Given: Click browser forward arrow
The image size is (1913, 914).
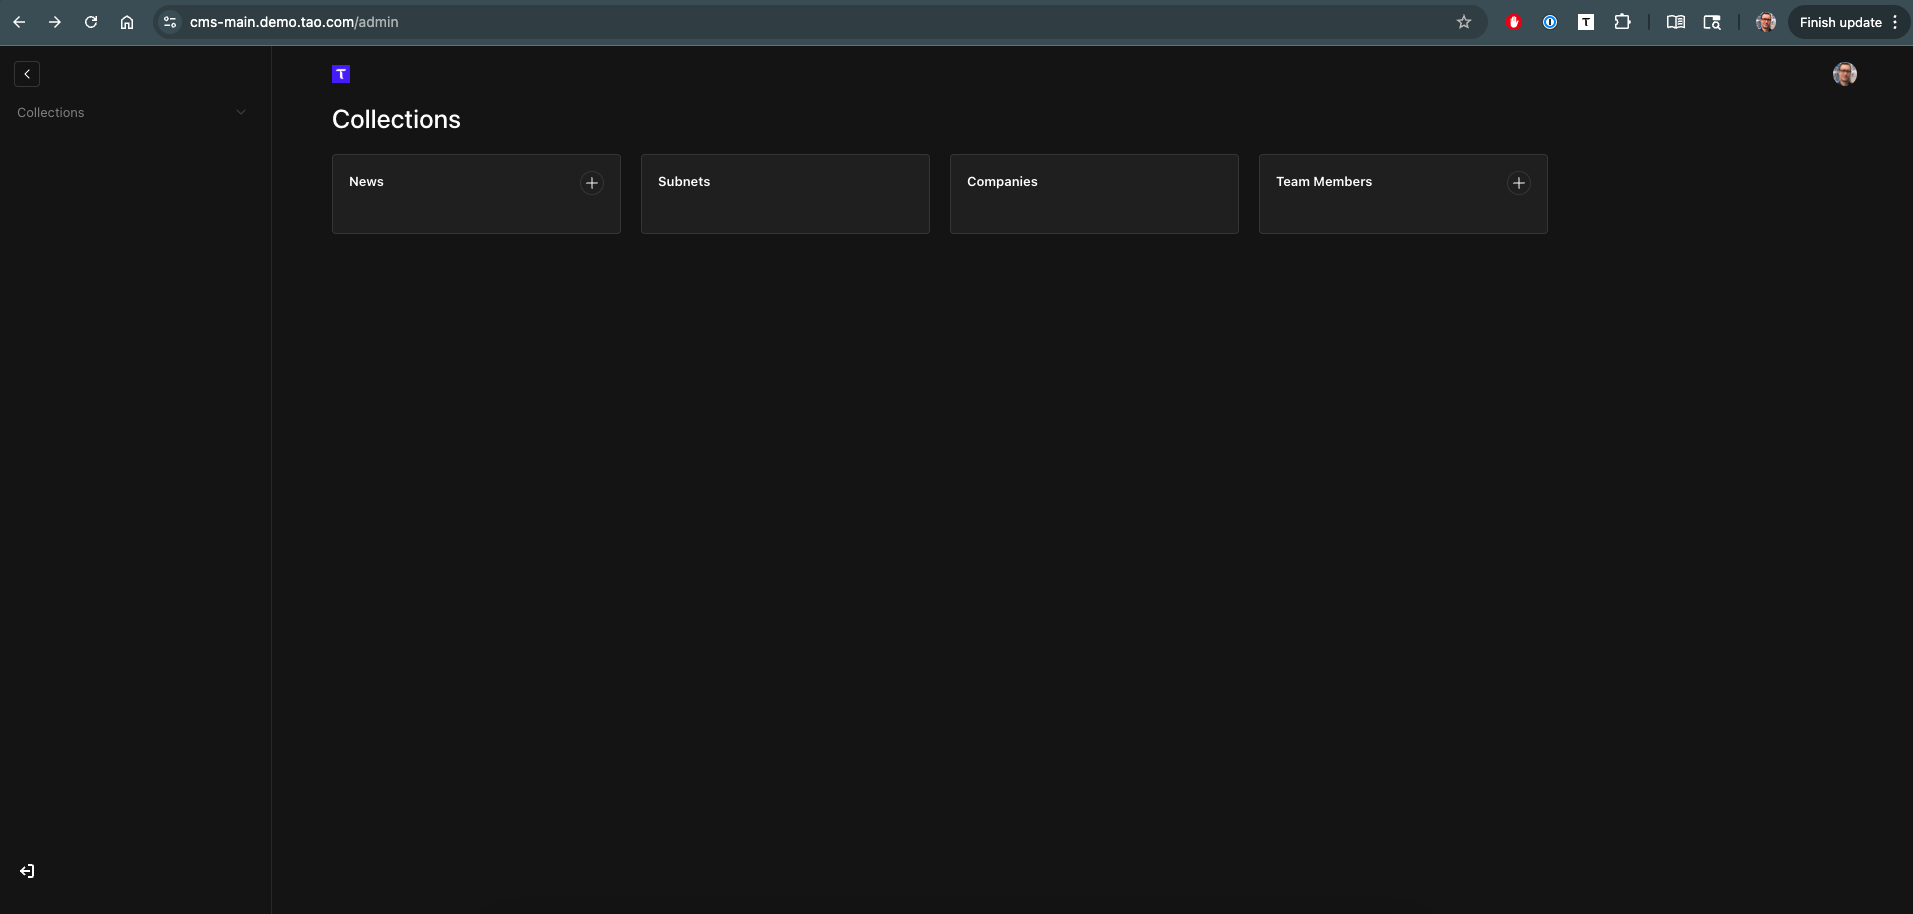Looking at the screenshot, I should point(55,22).
